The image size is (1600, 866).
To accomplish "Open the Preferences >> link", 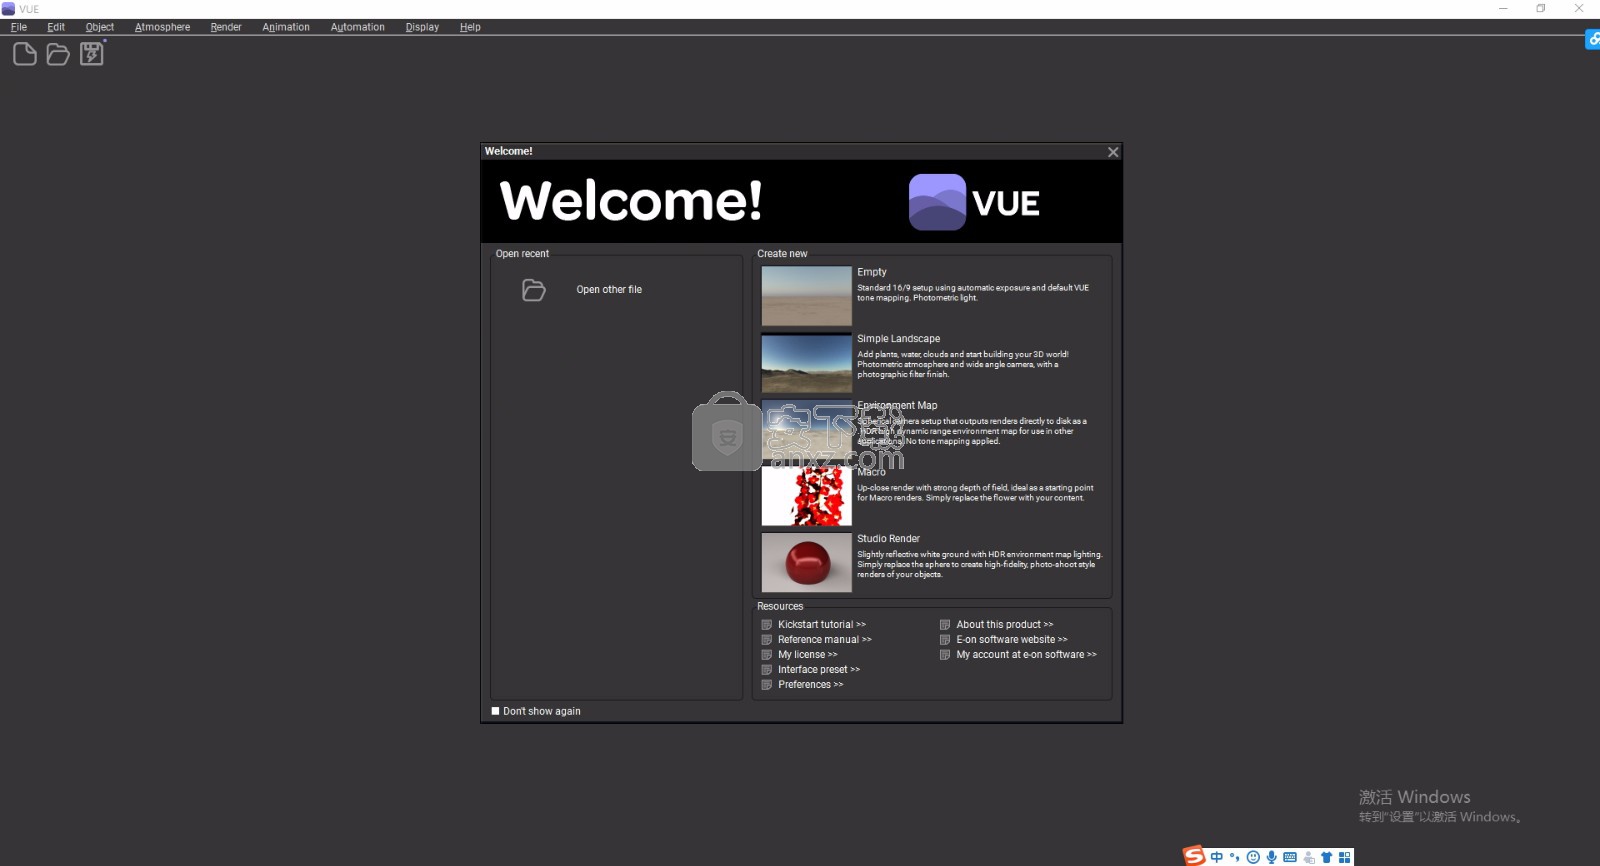I will tap(811, 685).
